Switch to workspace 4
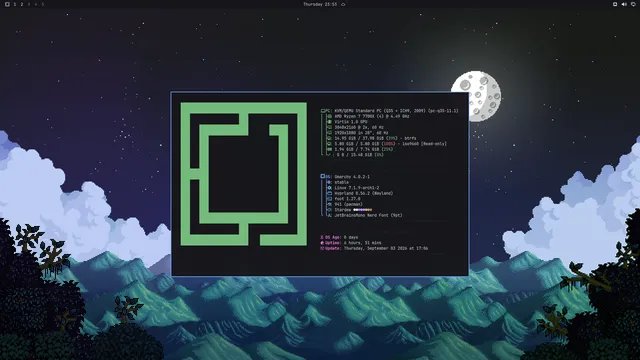640x360 pixels. (x=36, y=4)
